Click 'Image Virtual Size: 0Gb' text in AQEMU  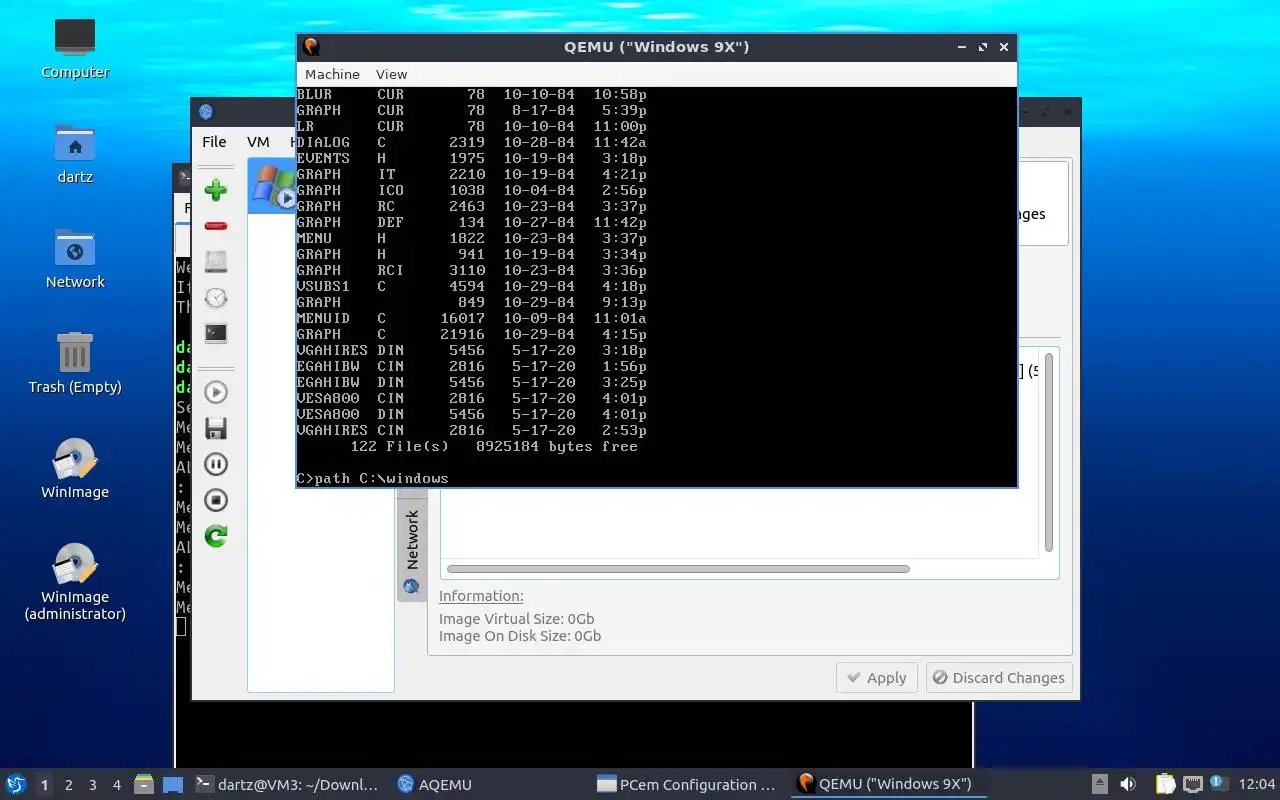pyautogui.click(x=516, y=619)
